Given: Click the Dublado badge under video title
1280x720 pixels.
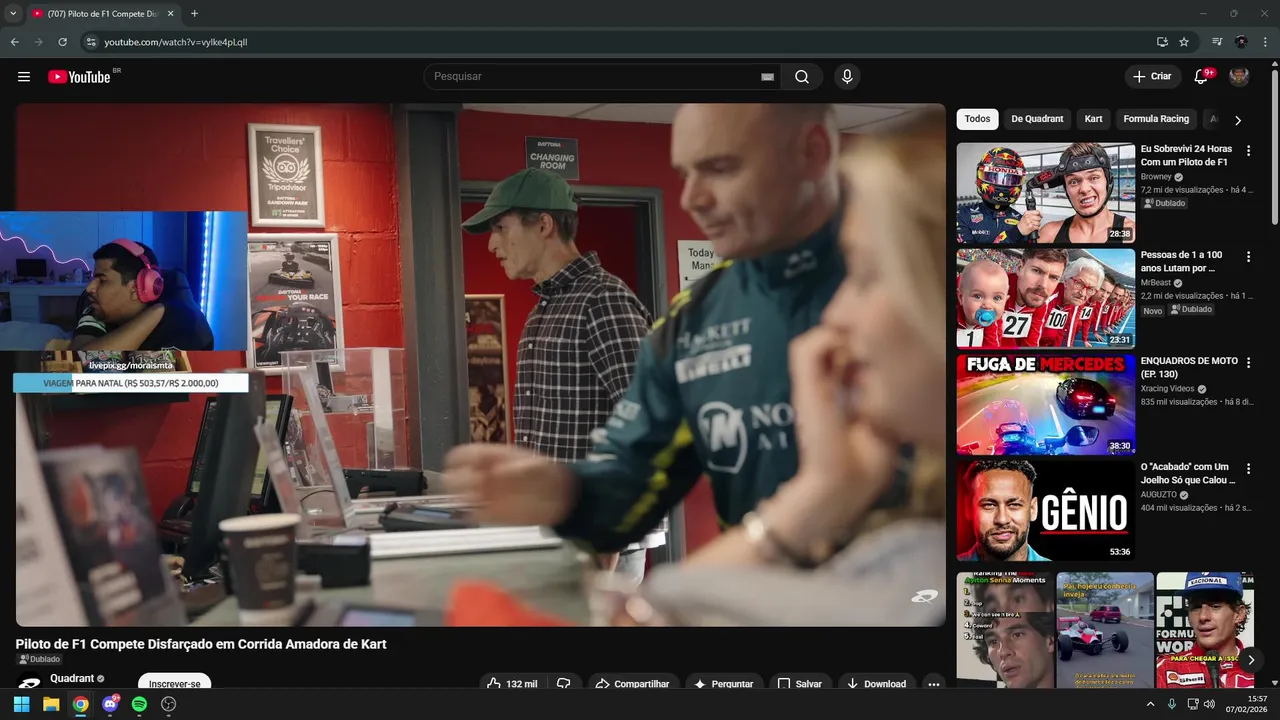Looking at the screenshot, I should click(x=40, y=660).
